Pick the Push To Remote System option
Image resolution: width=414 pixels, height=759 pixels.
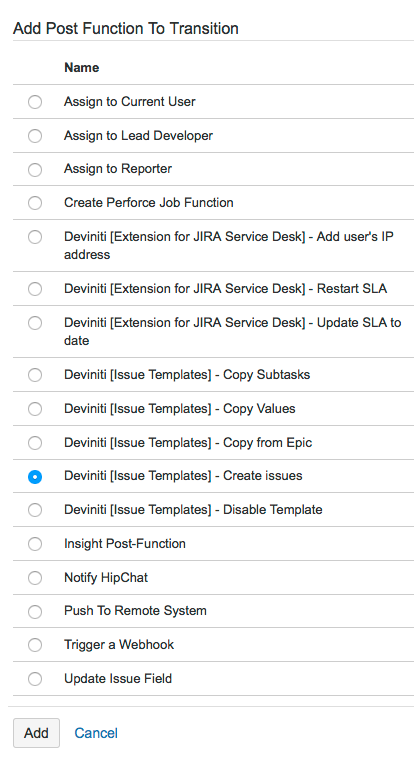35,612
